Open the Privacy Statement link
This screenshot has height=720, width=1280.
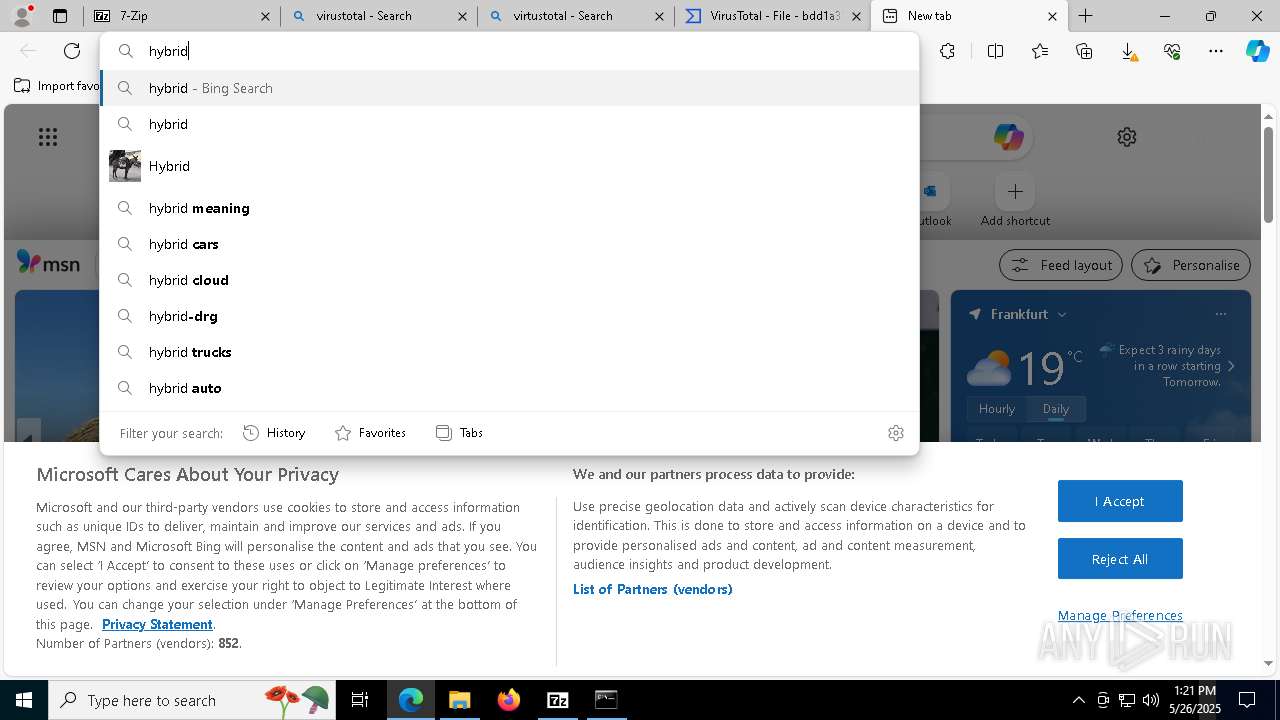157,624
